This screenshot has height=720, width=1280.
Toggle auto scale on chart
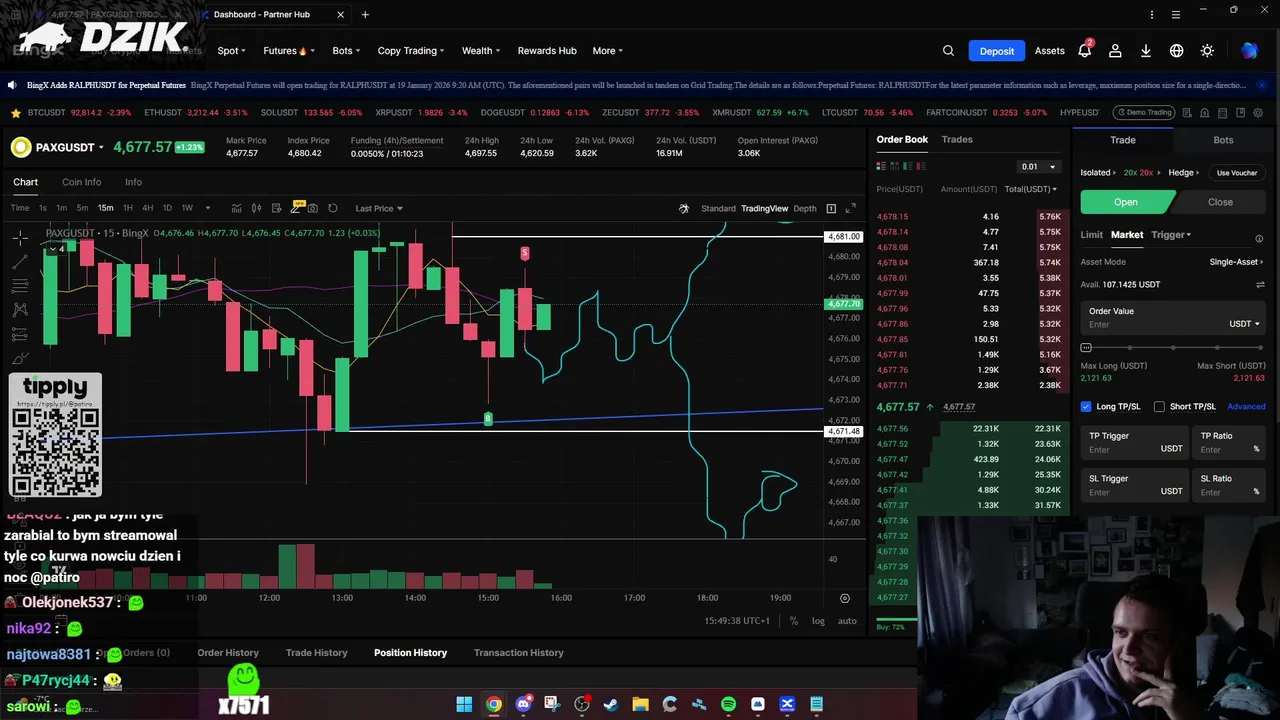pyautogui.click(x=847, y=621)
